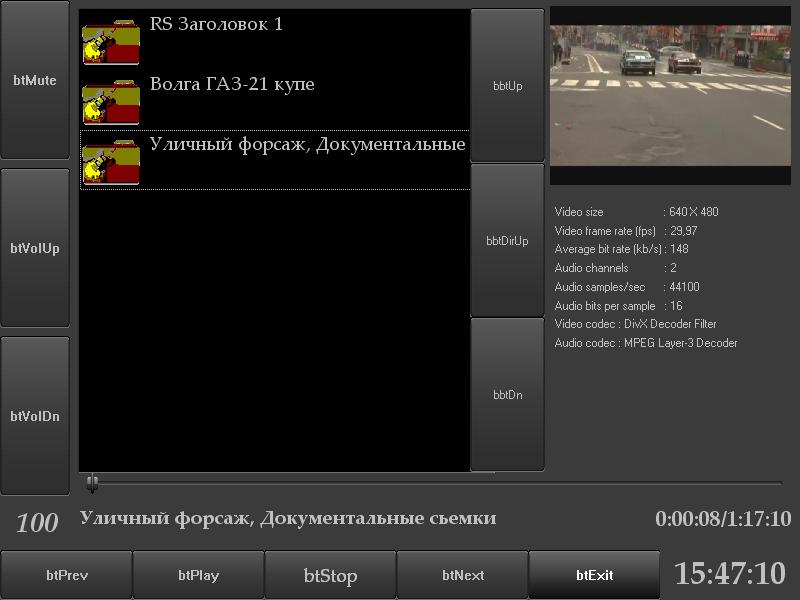800x600 pixels.
Task: Exit the player with btExit
Action: coord(594,575)
